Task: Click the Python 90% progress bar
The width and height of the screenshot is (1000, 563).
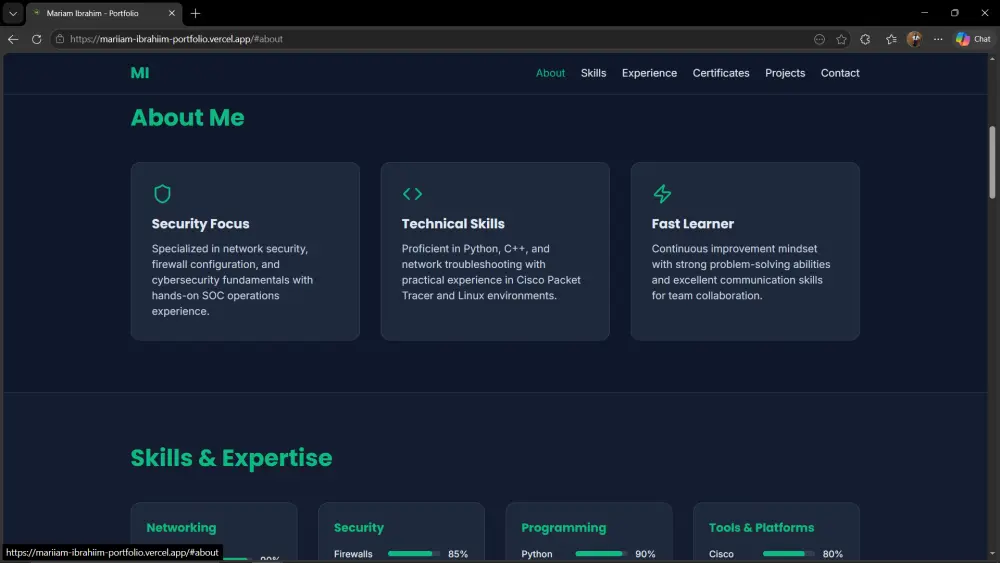Action: coord(601,553)
